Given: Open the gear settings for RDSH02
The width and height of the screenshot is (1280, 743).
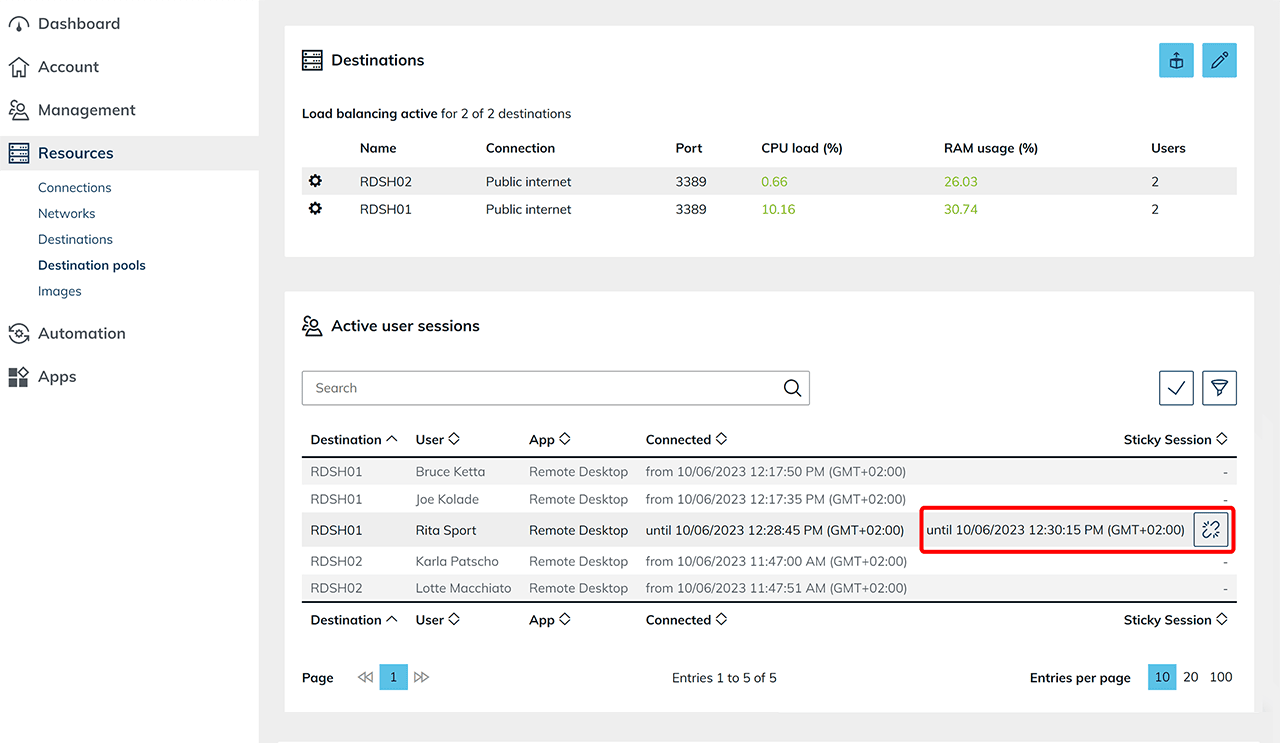Looking at the screenshot, I should [x=315, y=181].
